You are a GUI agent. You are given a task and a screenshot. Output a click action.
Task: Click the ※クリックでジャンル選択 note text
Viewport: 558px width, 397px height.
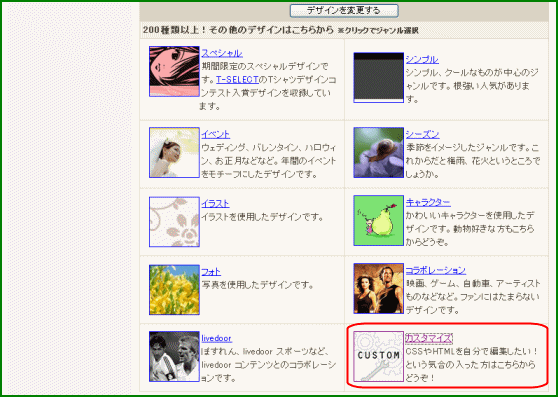378,31
